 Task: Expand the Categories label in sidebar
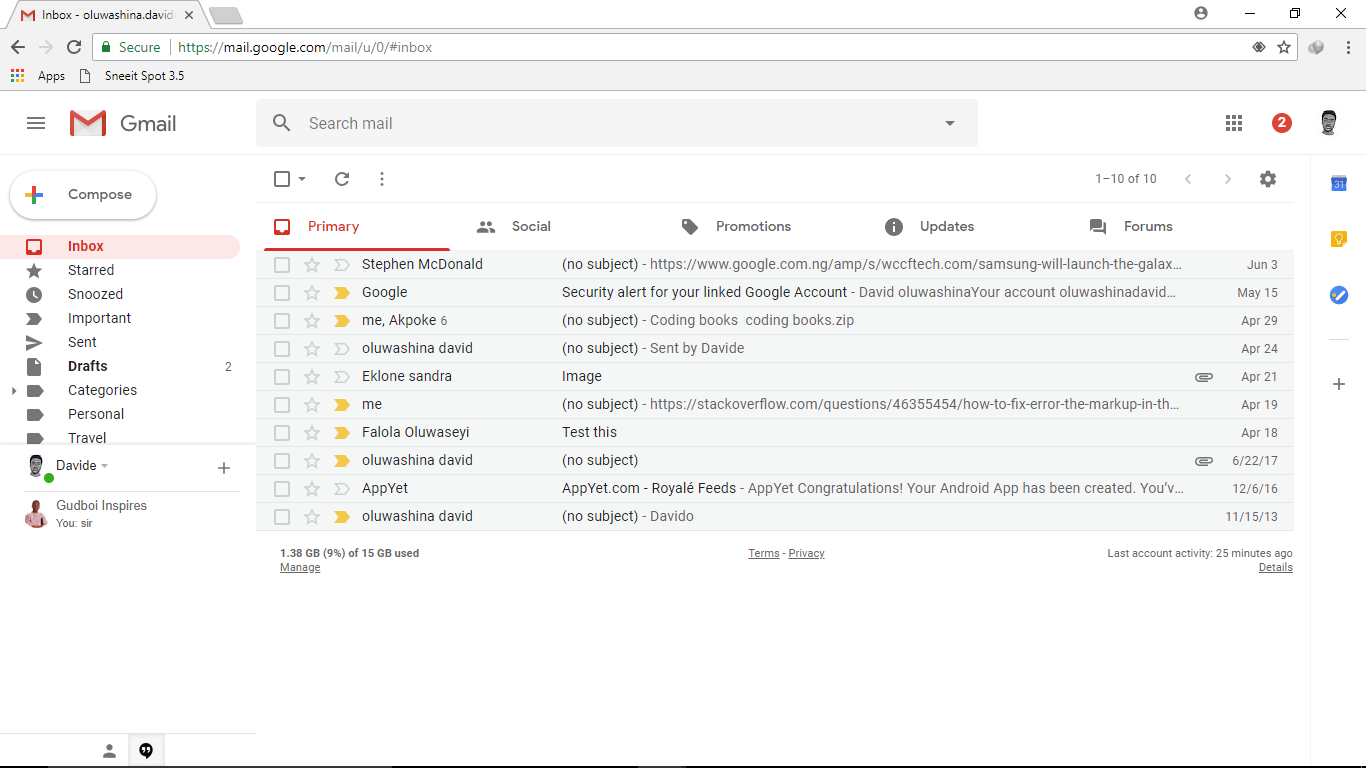14,391
